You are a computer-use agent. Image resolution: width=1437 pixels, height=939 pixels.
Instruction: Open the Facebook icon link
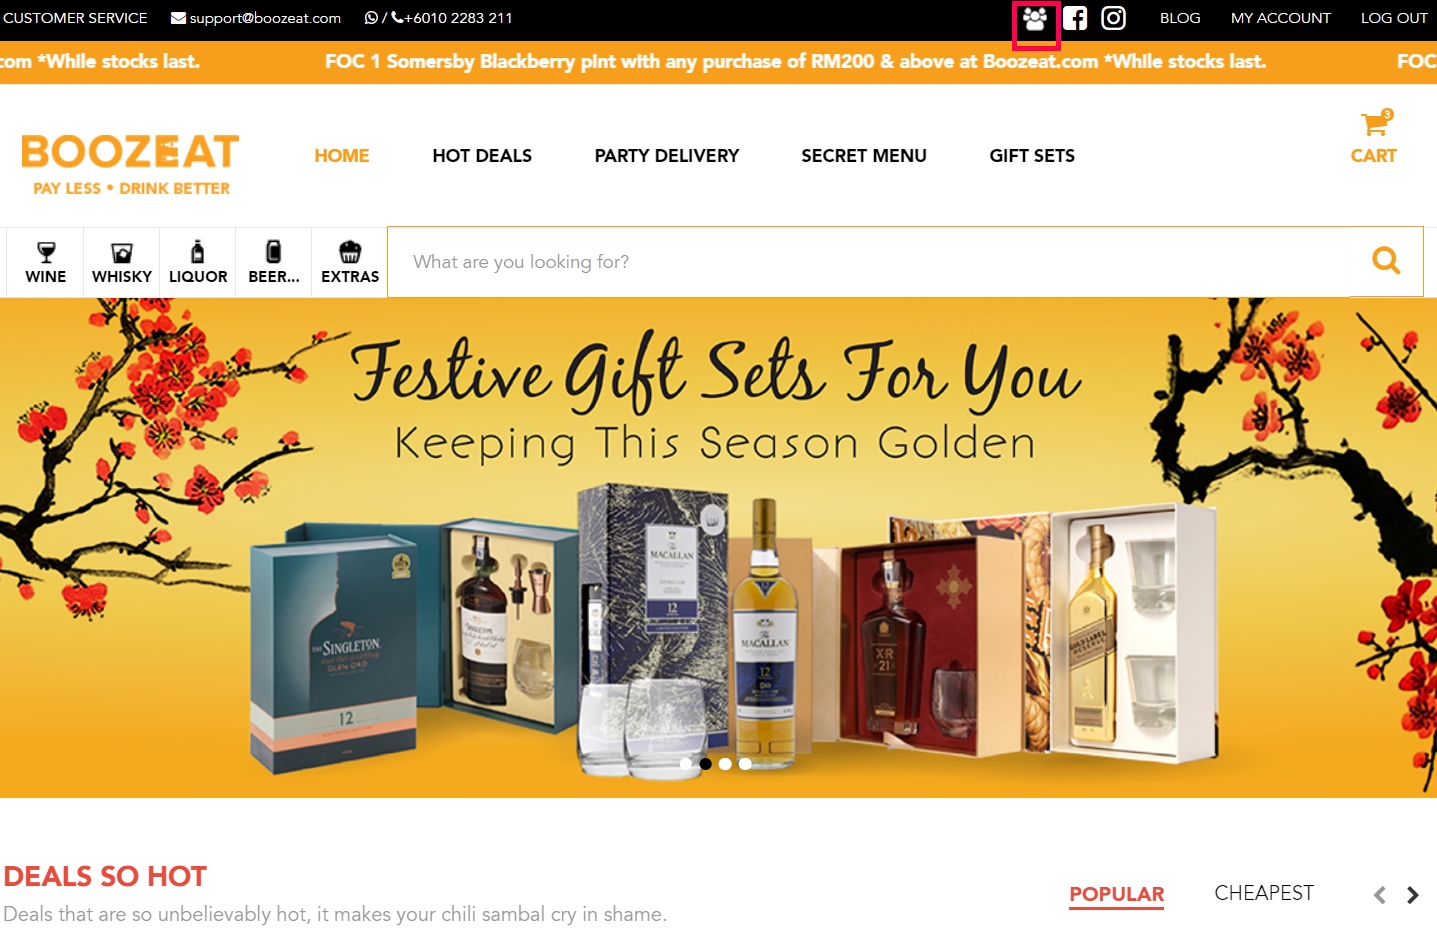tap(1075, 18)
